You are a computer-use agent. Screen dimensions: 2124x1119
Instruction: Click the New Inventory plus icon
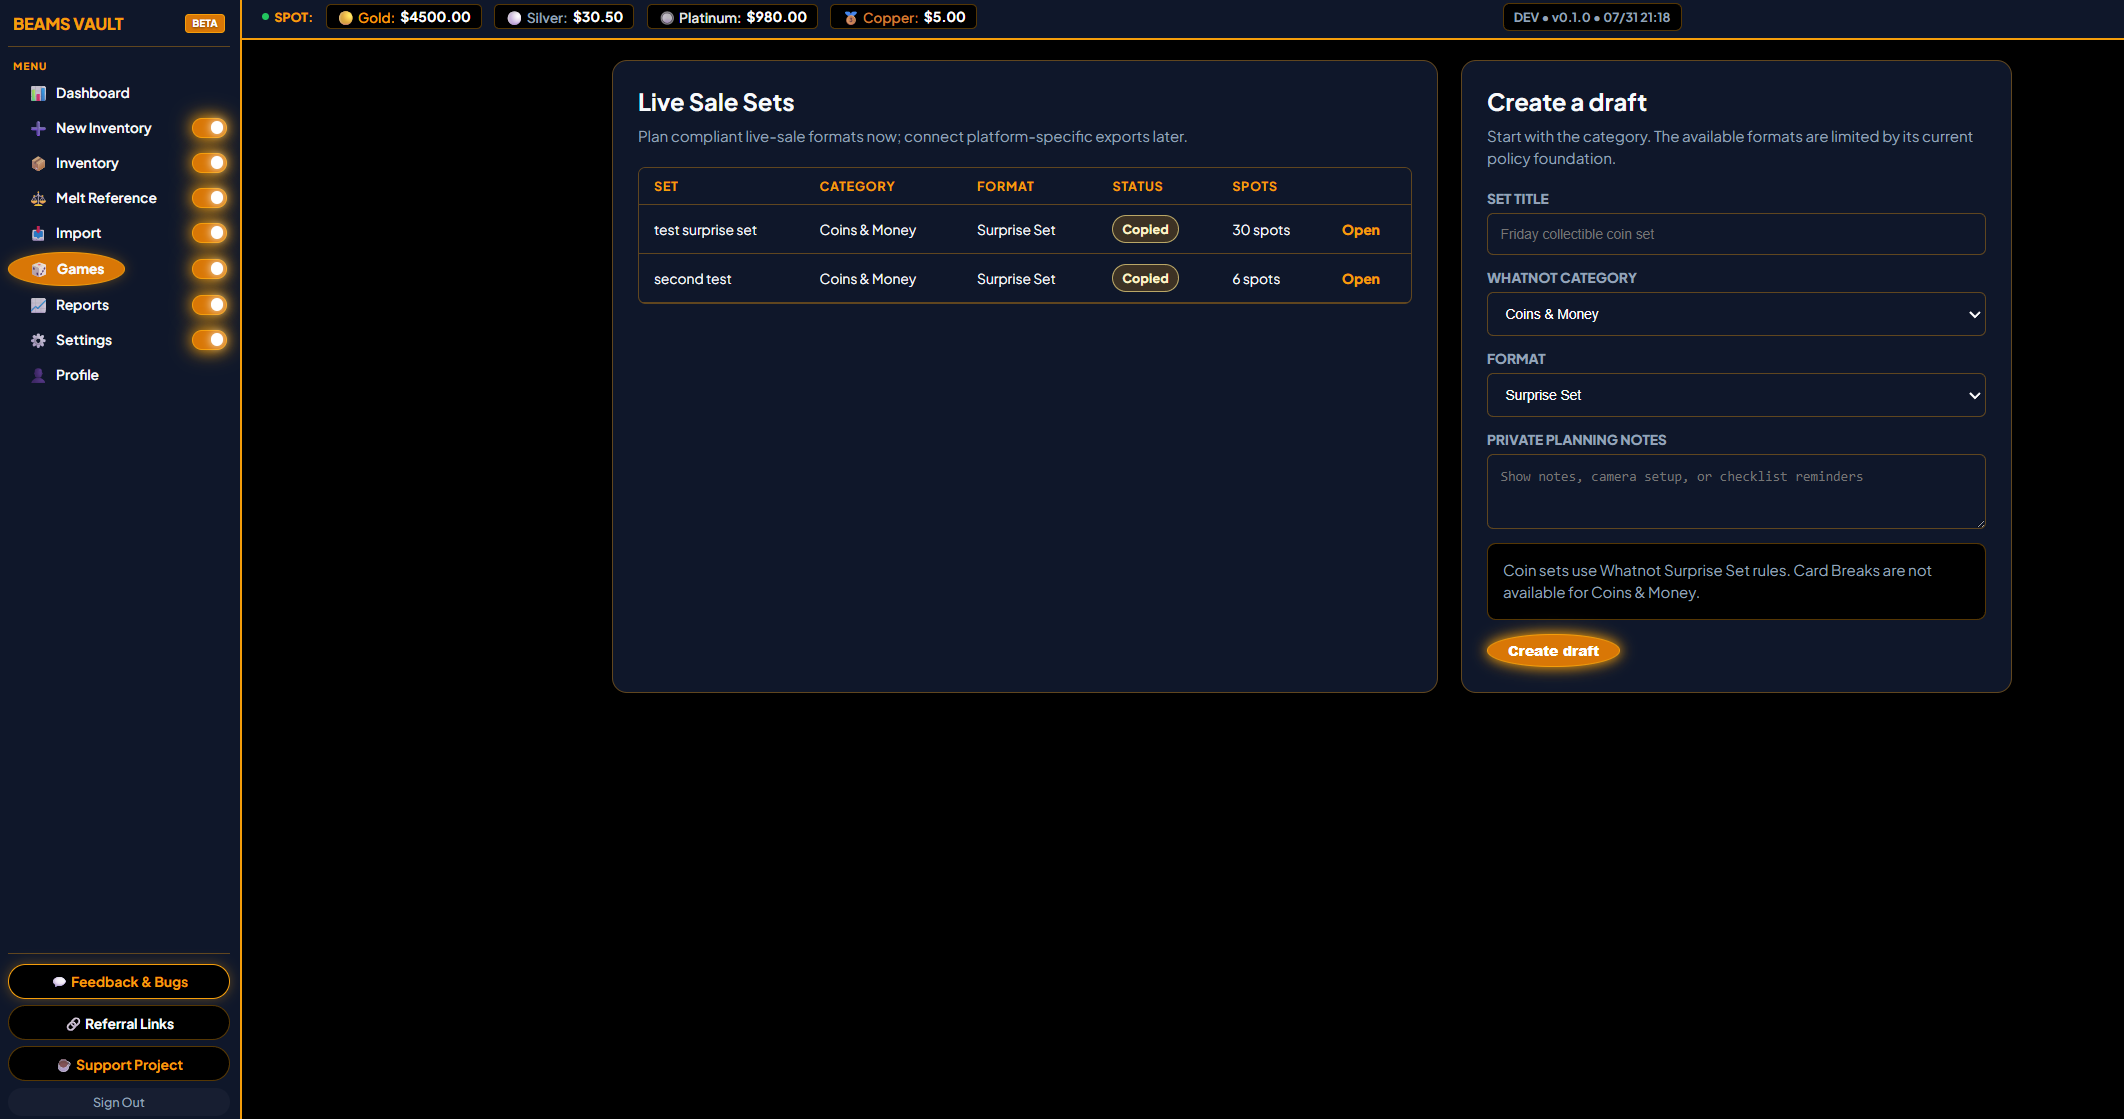tap(38, 128)
